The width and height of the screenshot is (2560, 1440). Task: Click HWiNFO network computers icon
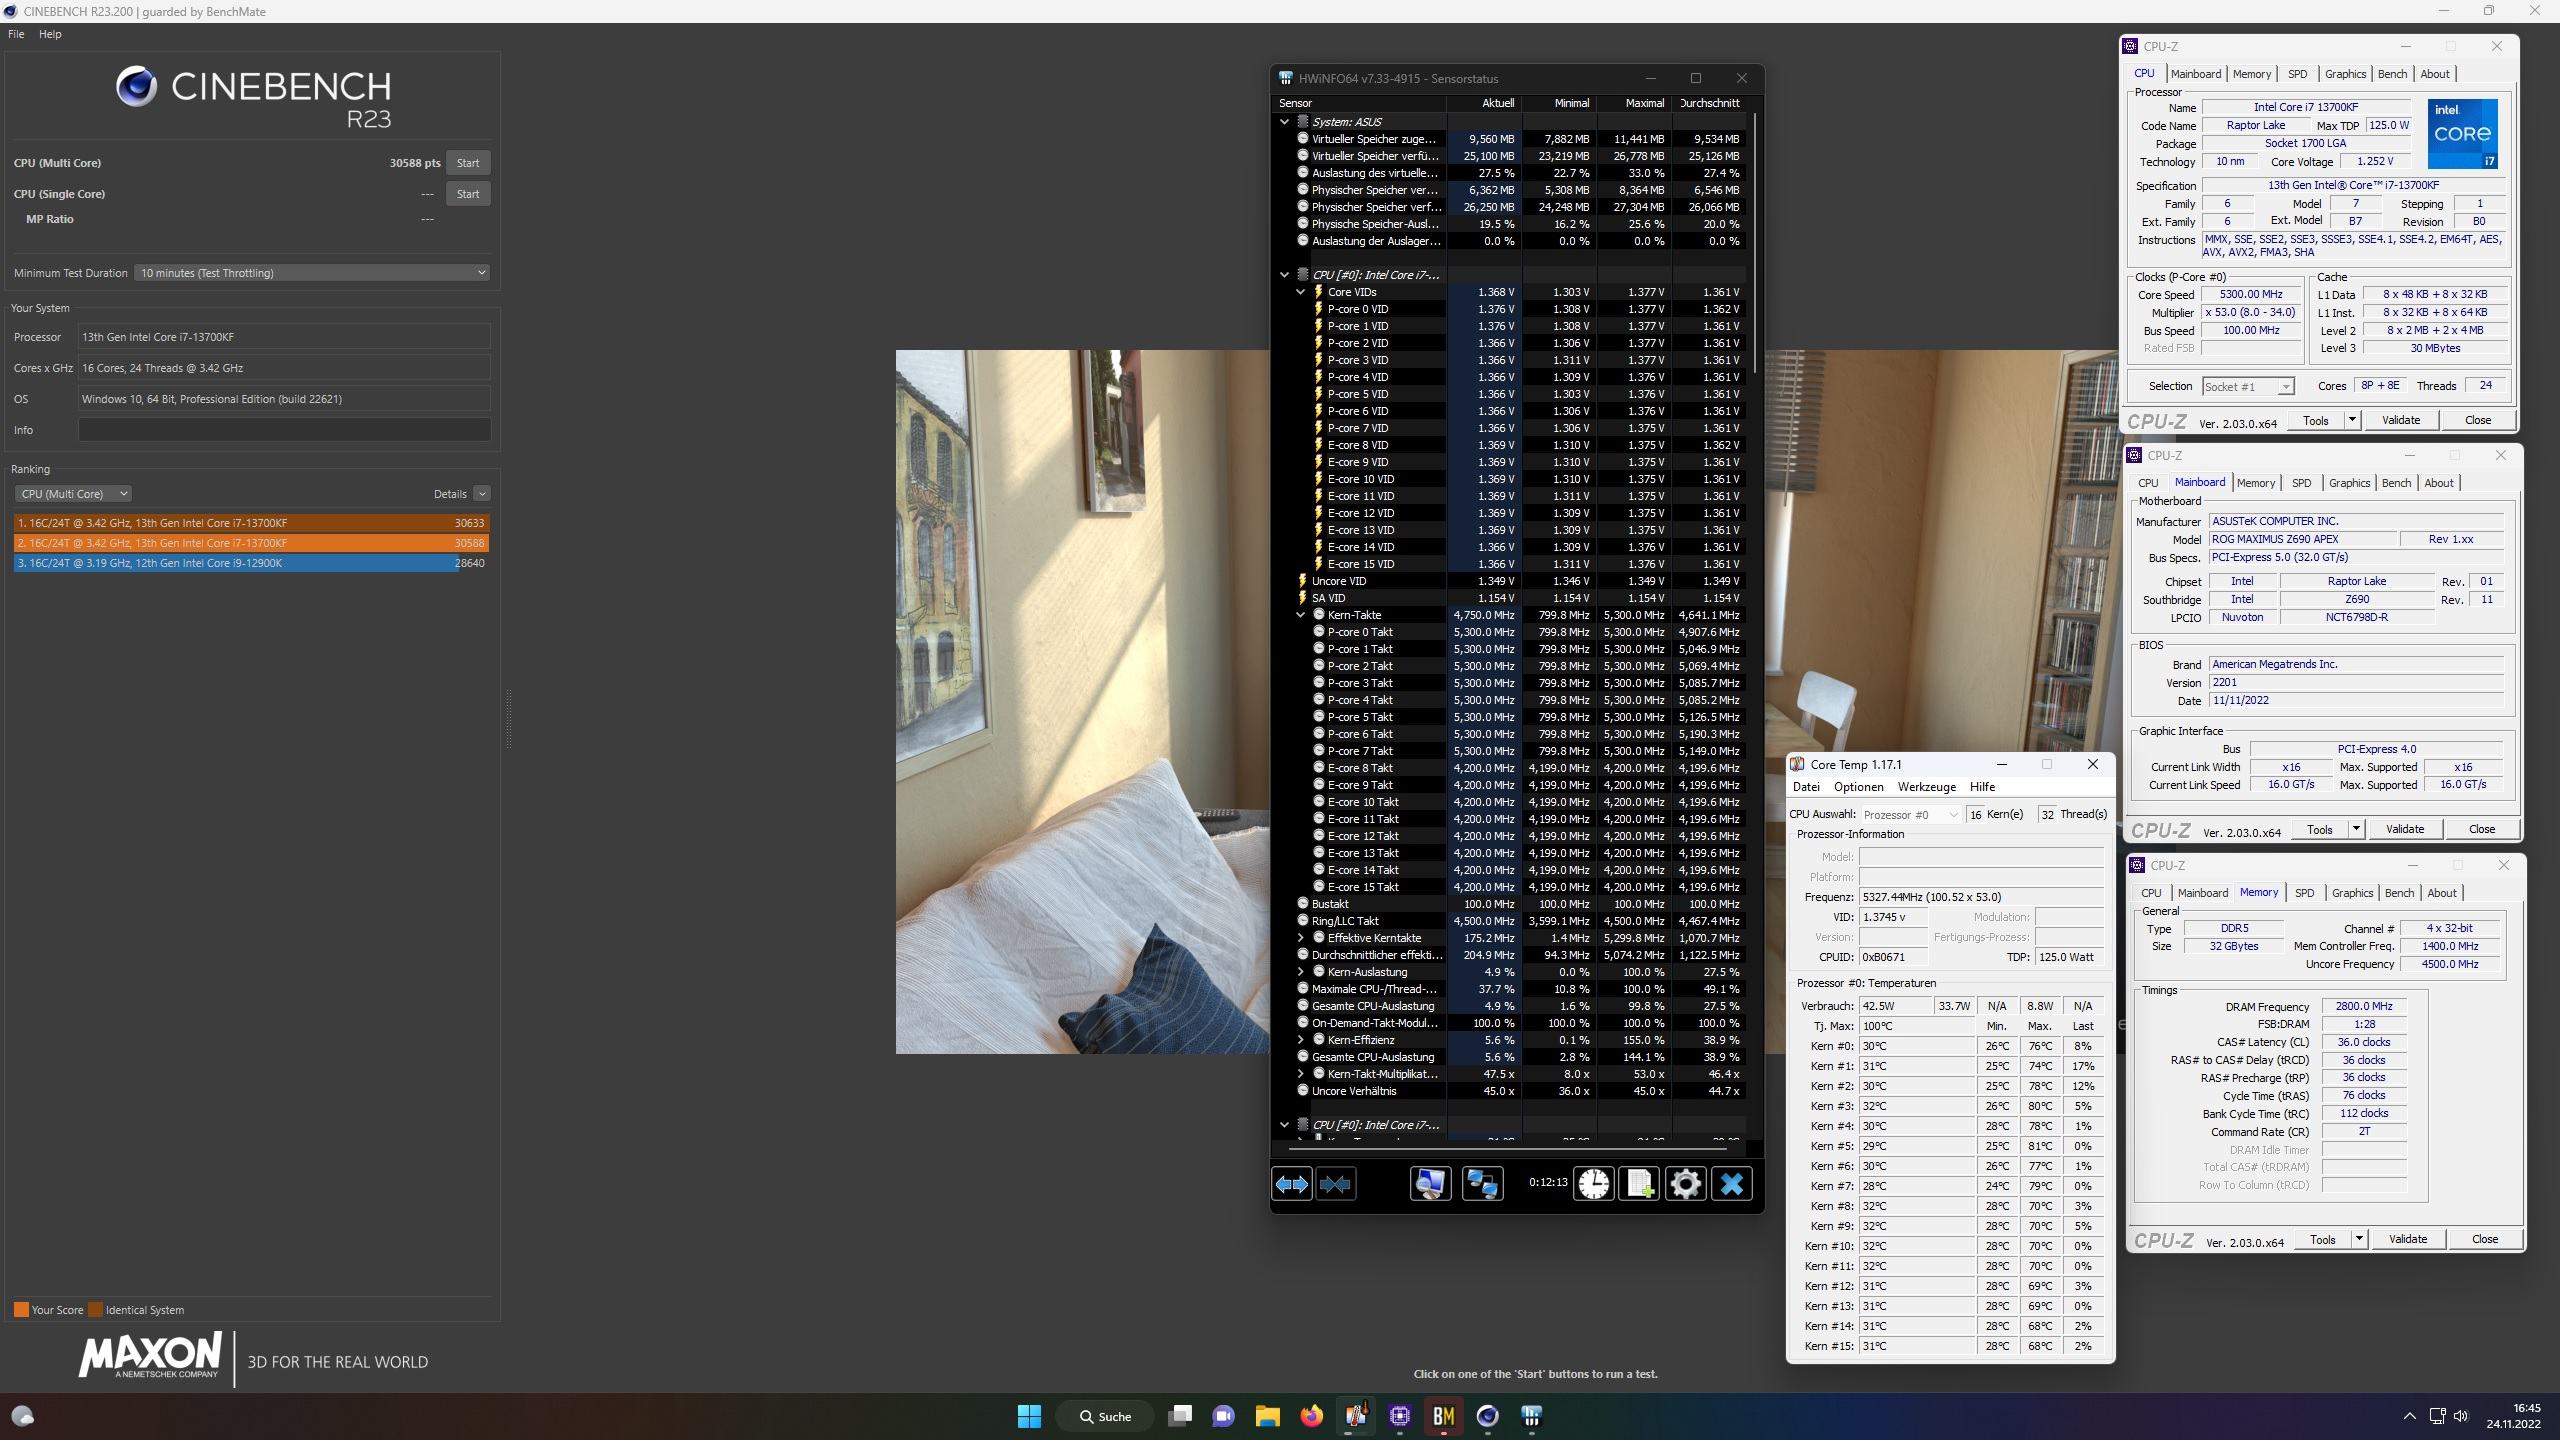[1482, 1184]
